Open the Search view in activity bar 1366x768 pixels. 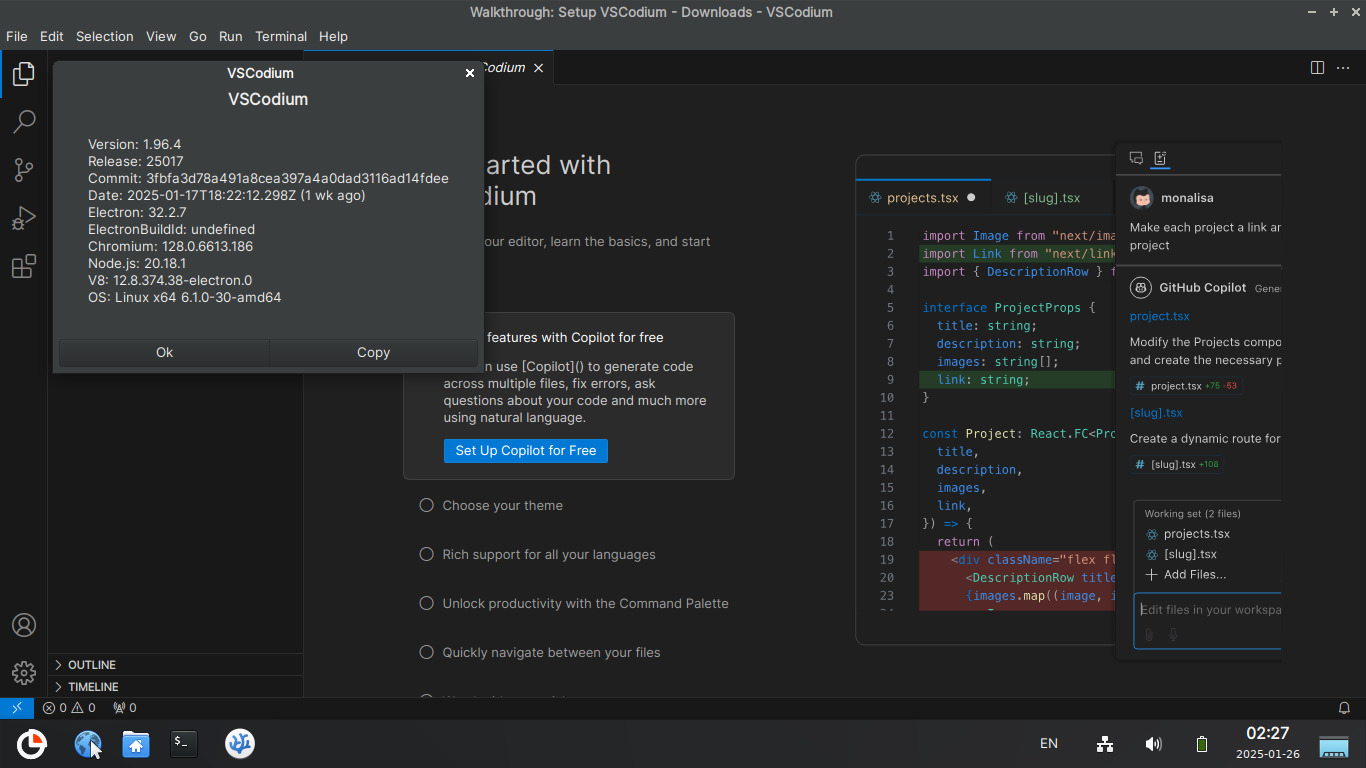pyautogui.click(x=24, y=122)
